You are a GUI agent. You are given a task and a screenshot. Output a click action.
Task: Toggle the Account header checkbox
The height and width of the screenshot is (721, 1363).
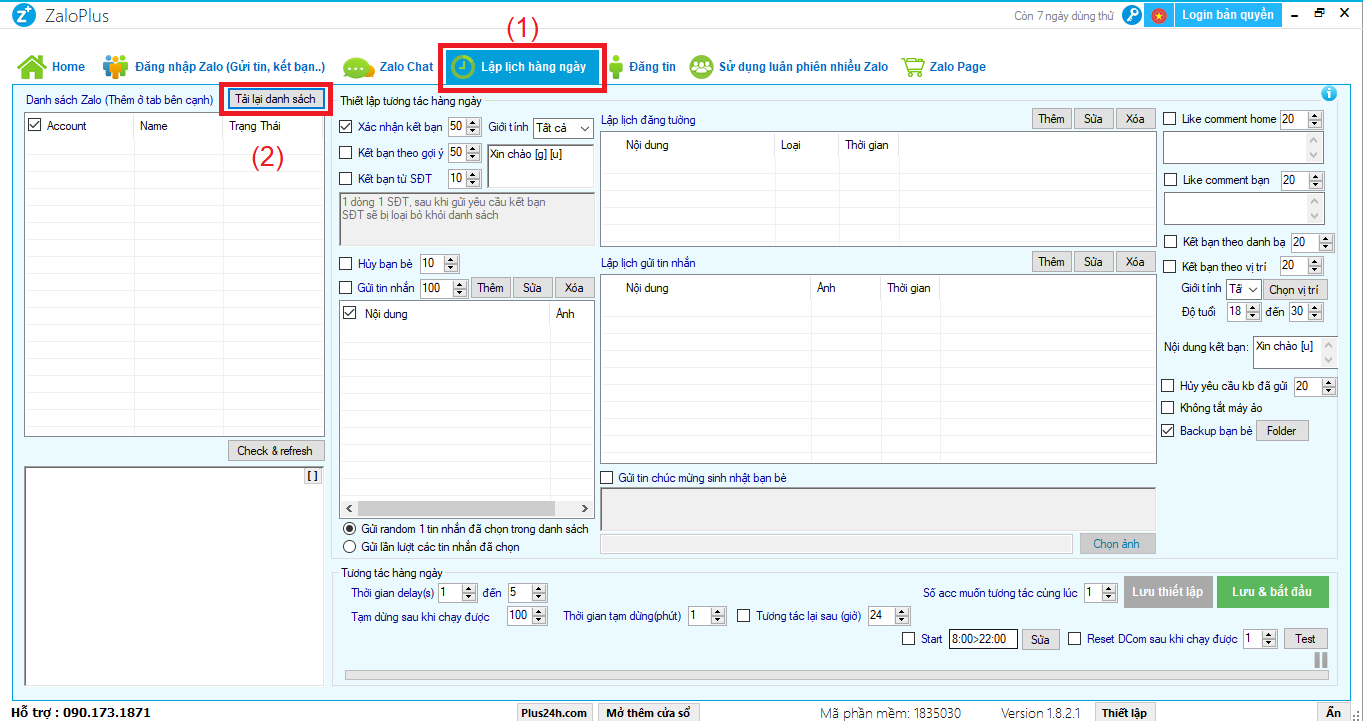click(35, 126)
